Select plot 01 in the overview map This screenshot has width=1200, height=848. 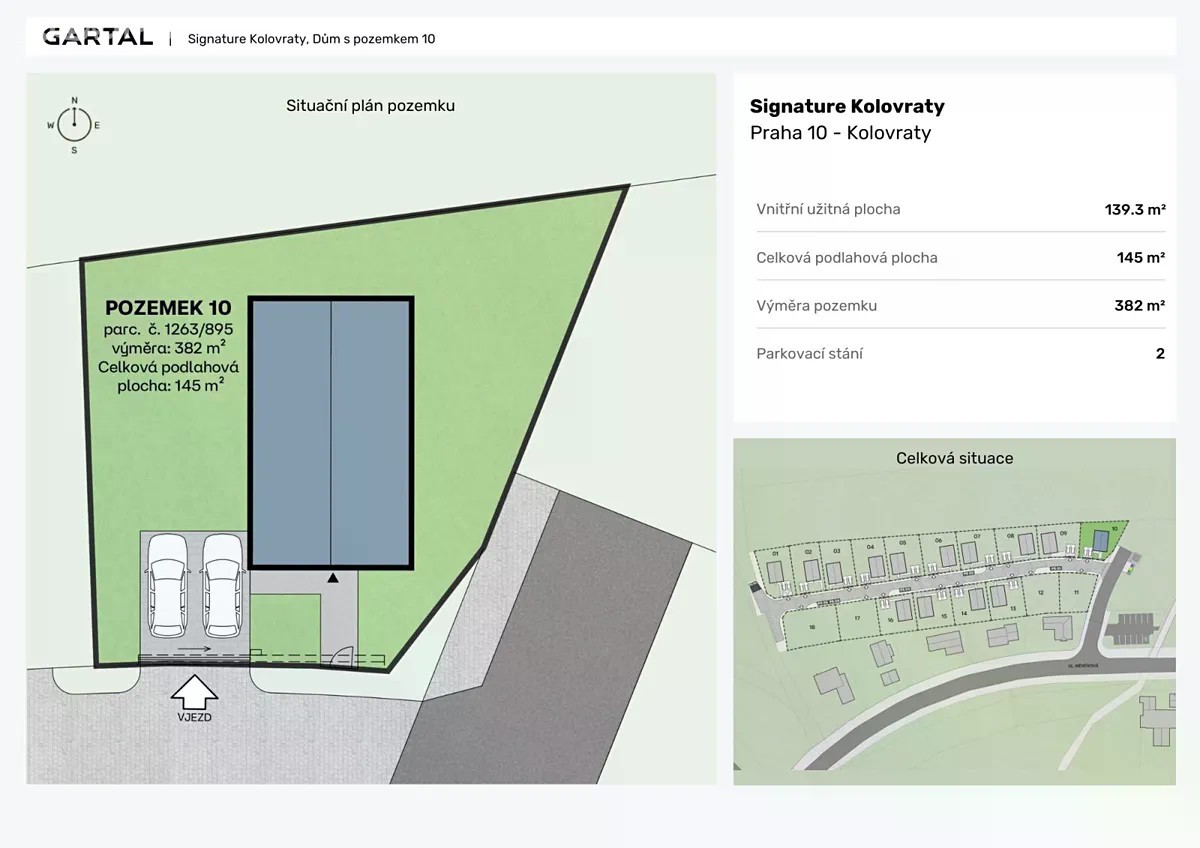(x=774, y=566)
